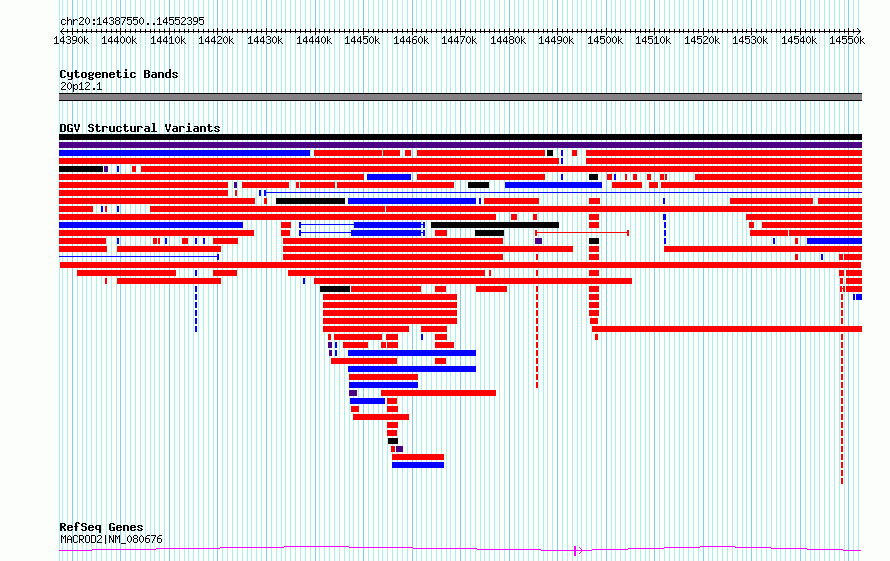
Task: Select lowest long red bar starting at 14497k
Action: pos(727,329)
